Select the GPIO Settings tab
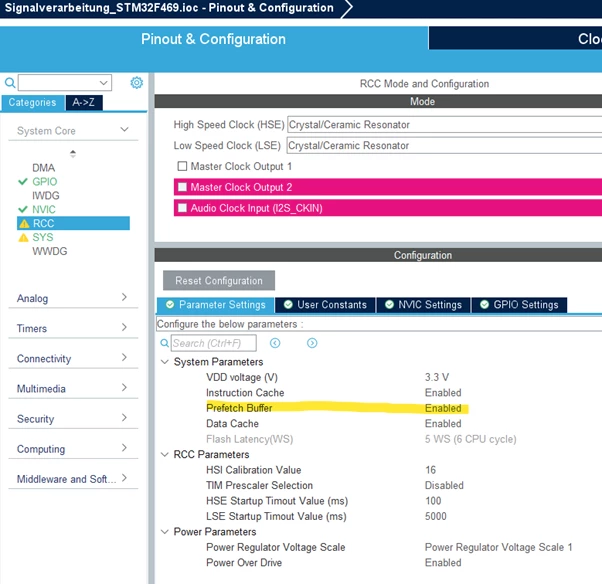This screenshot has height=584, width=602. coord(519,305)
